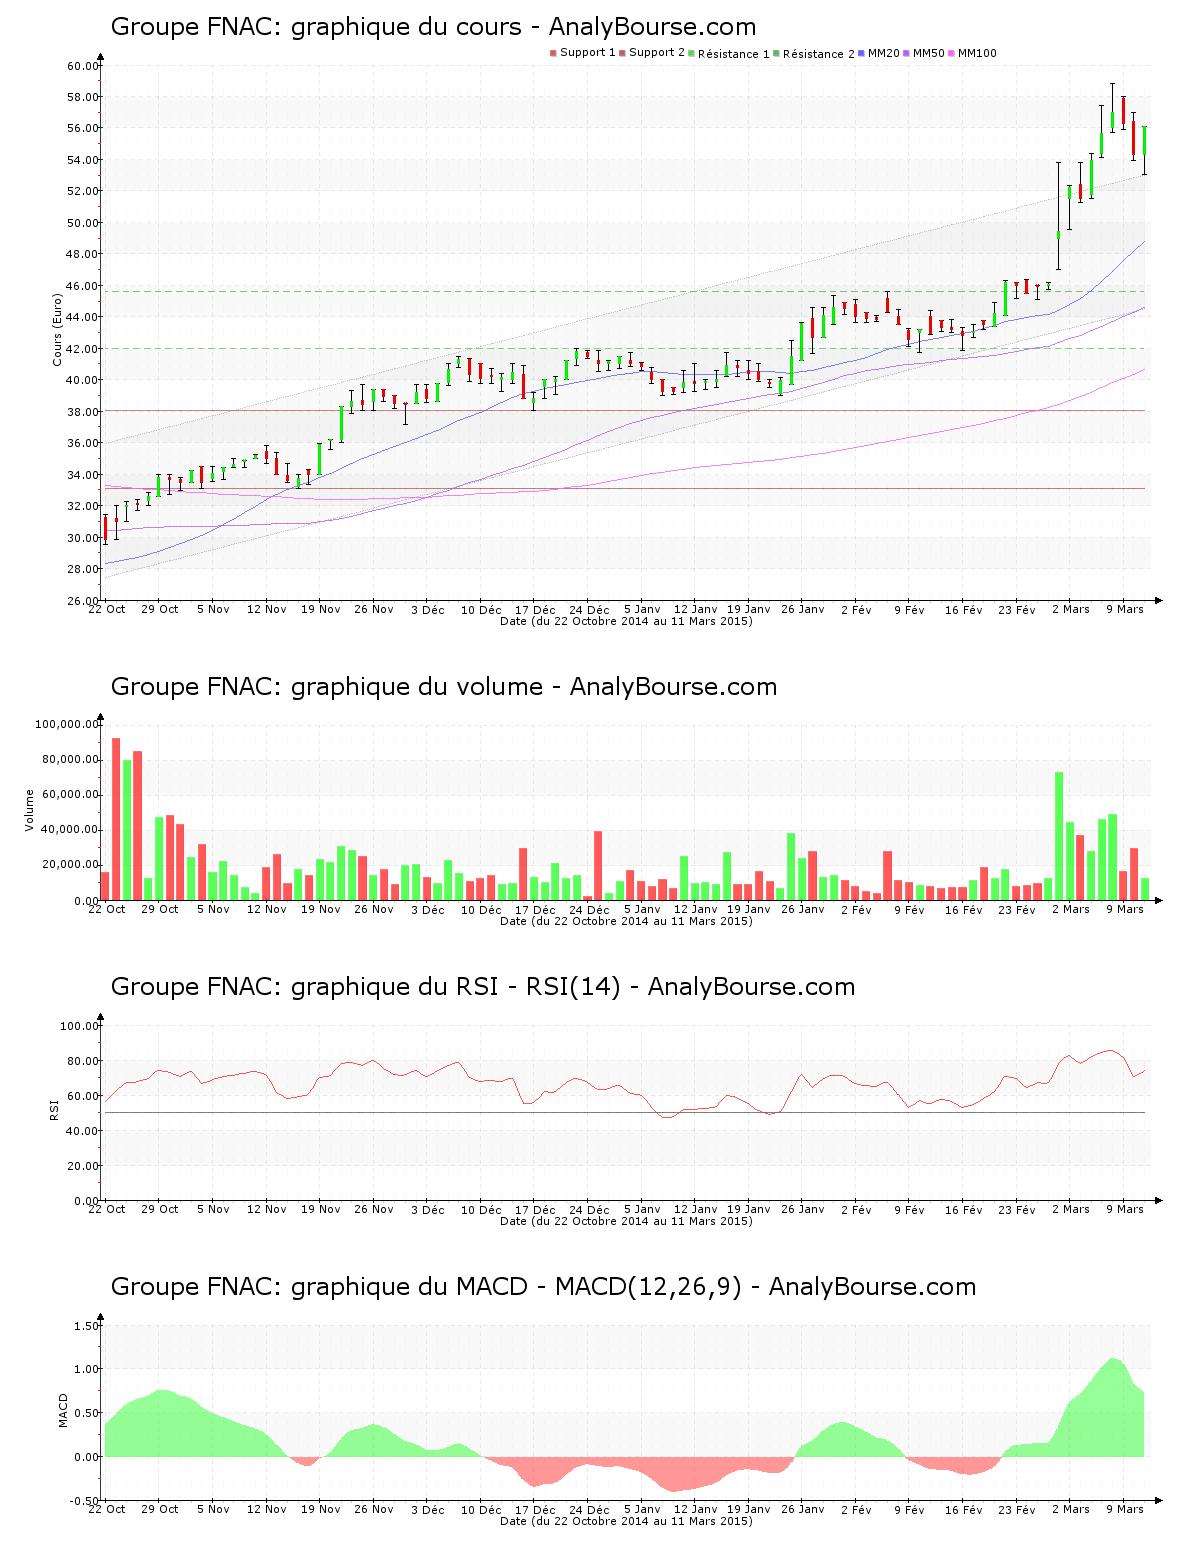Click '17 Déc' date on price chart axis
The width and height of the screenshot is (1200, 1550).
tap(535, 609)
